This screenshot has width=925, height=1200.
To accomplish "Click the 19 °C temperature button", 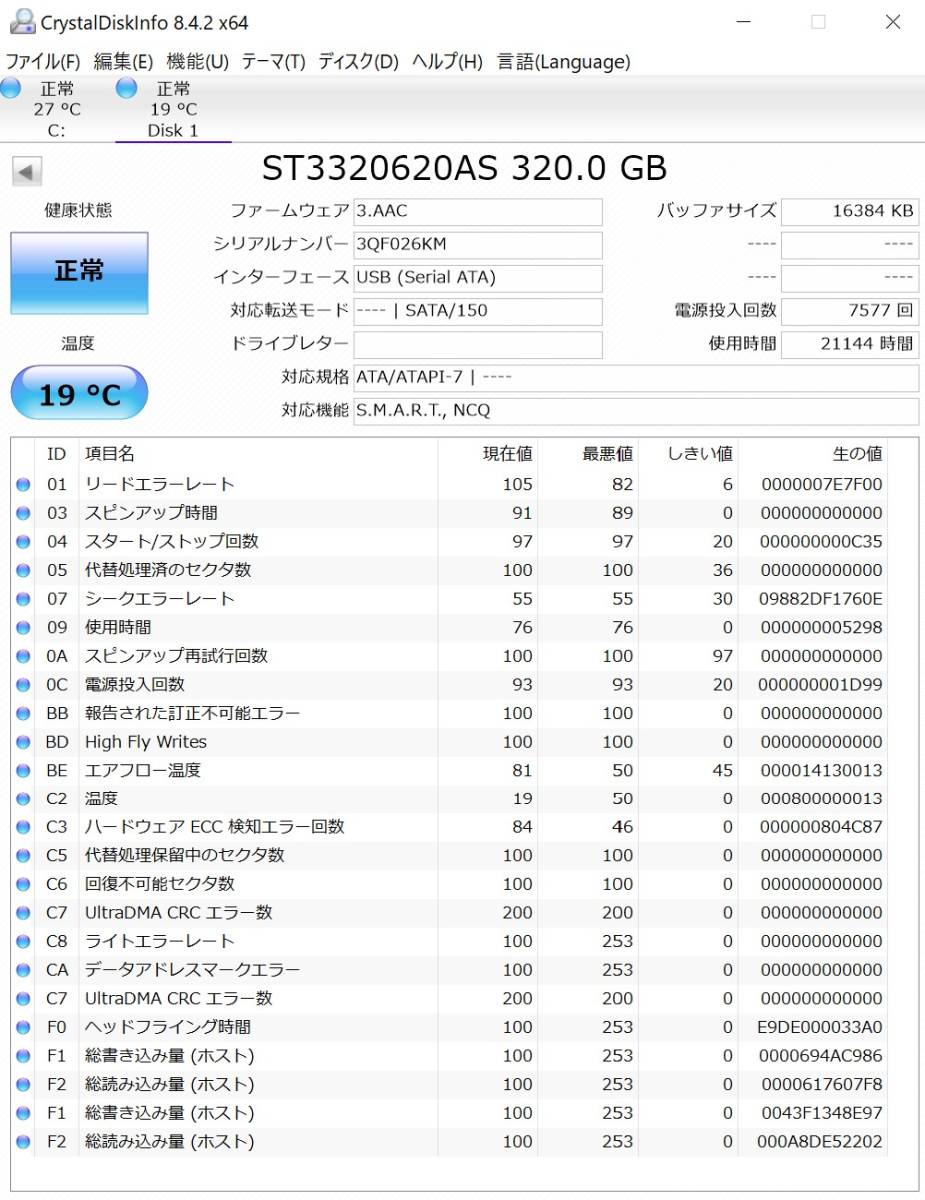I will click(79, 394).
